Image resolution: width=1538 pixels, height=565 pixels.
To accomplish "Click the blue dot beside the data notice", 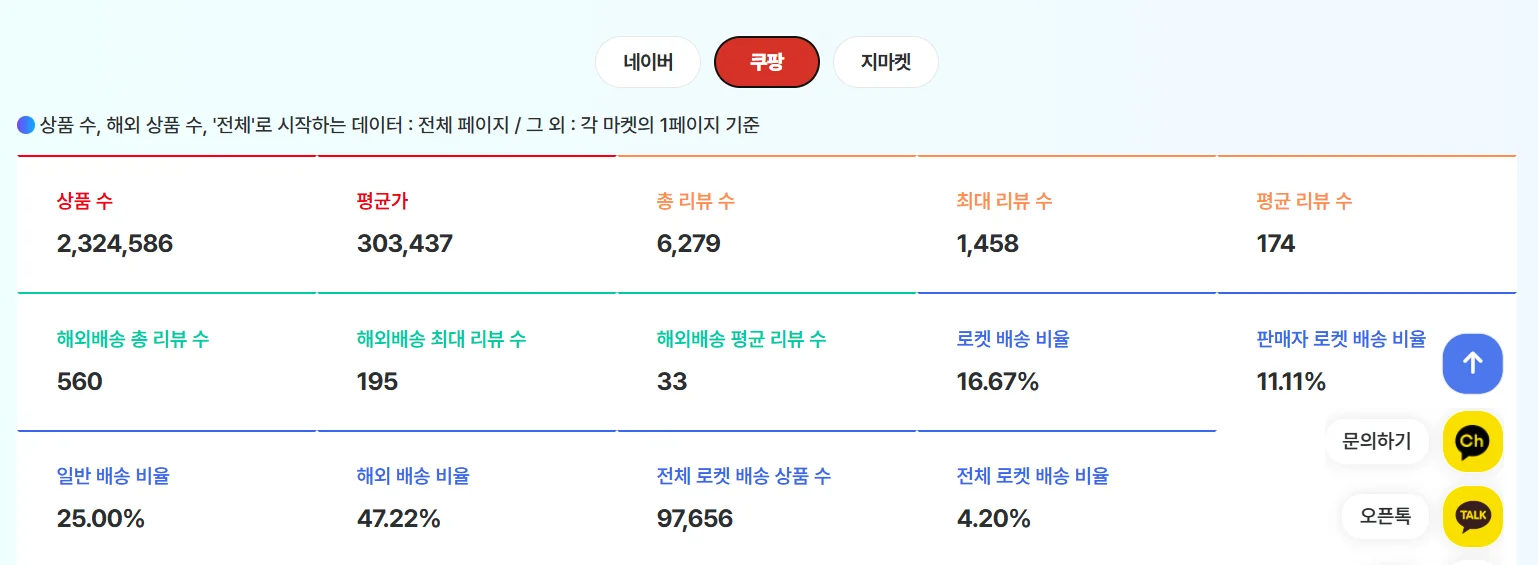I will [x=26, y=125].
